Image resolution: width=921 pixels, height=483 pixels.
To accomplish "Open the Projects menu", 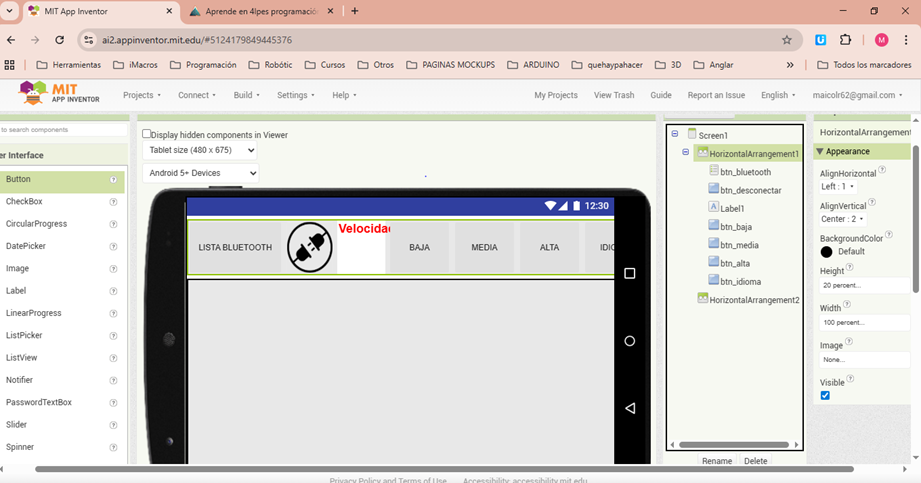I will pyautogui.click(x=141, y=95).
